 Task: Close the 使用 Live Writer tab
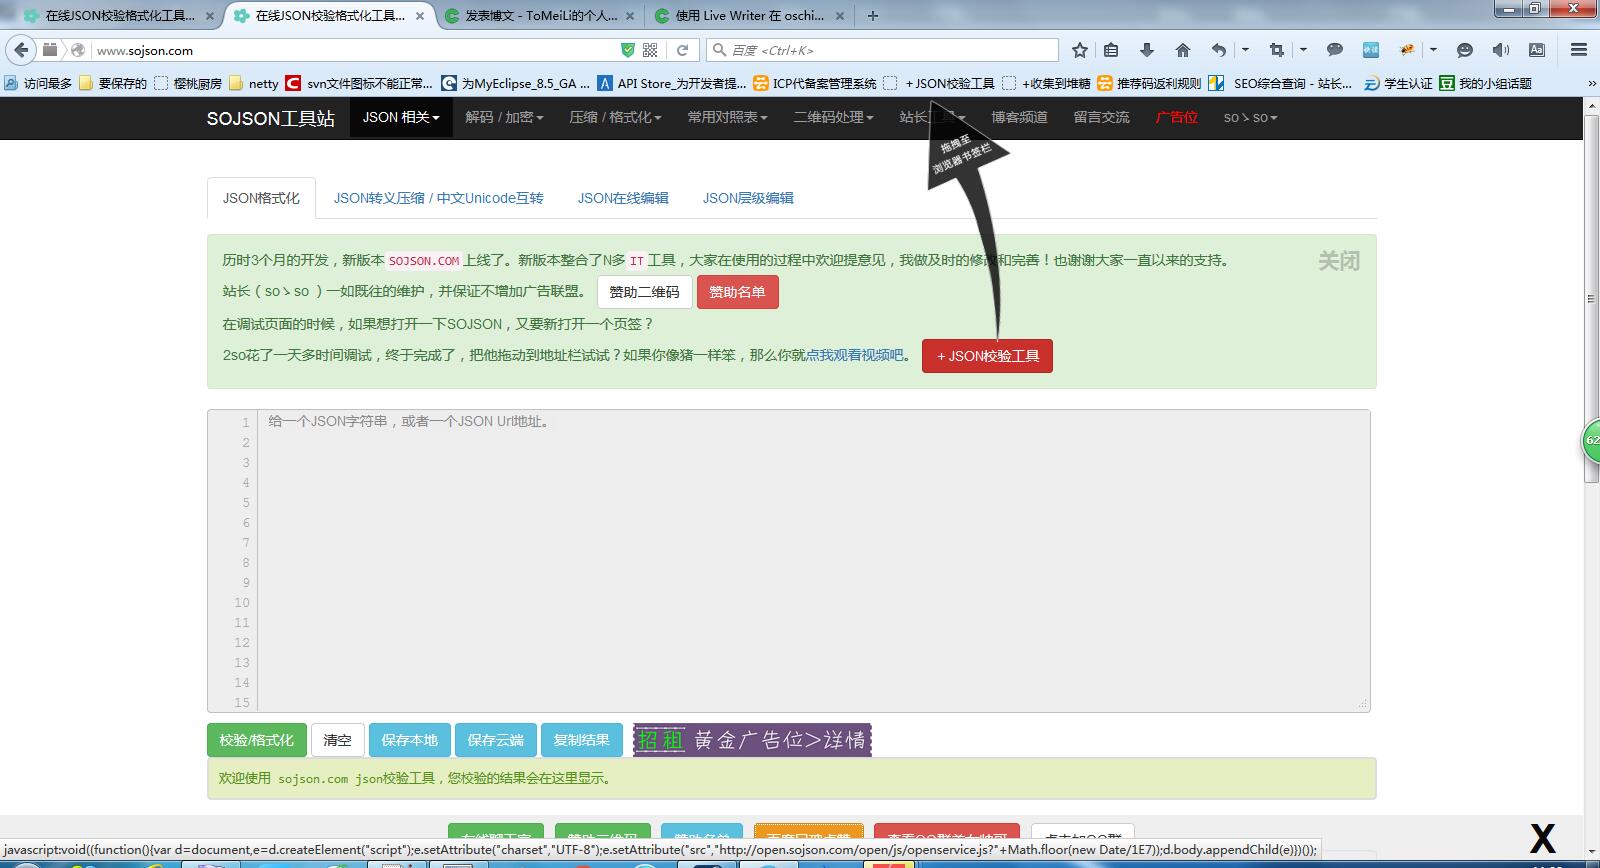click(839, 16)
